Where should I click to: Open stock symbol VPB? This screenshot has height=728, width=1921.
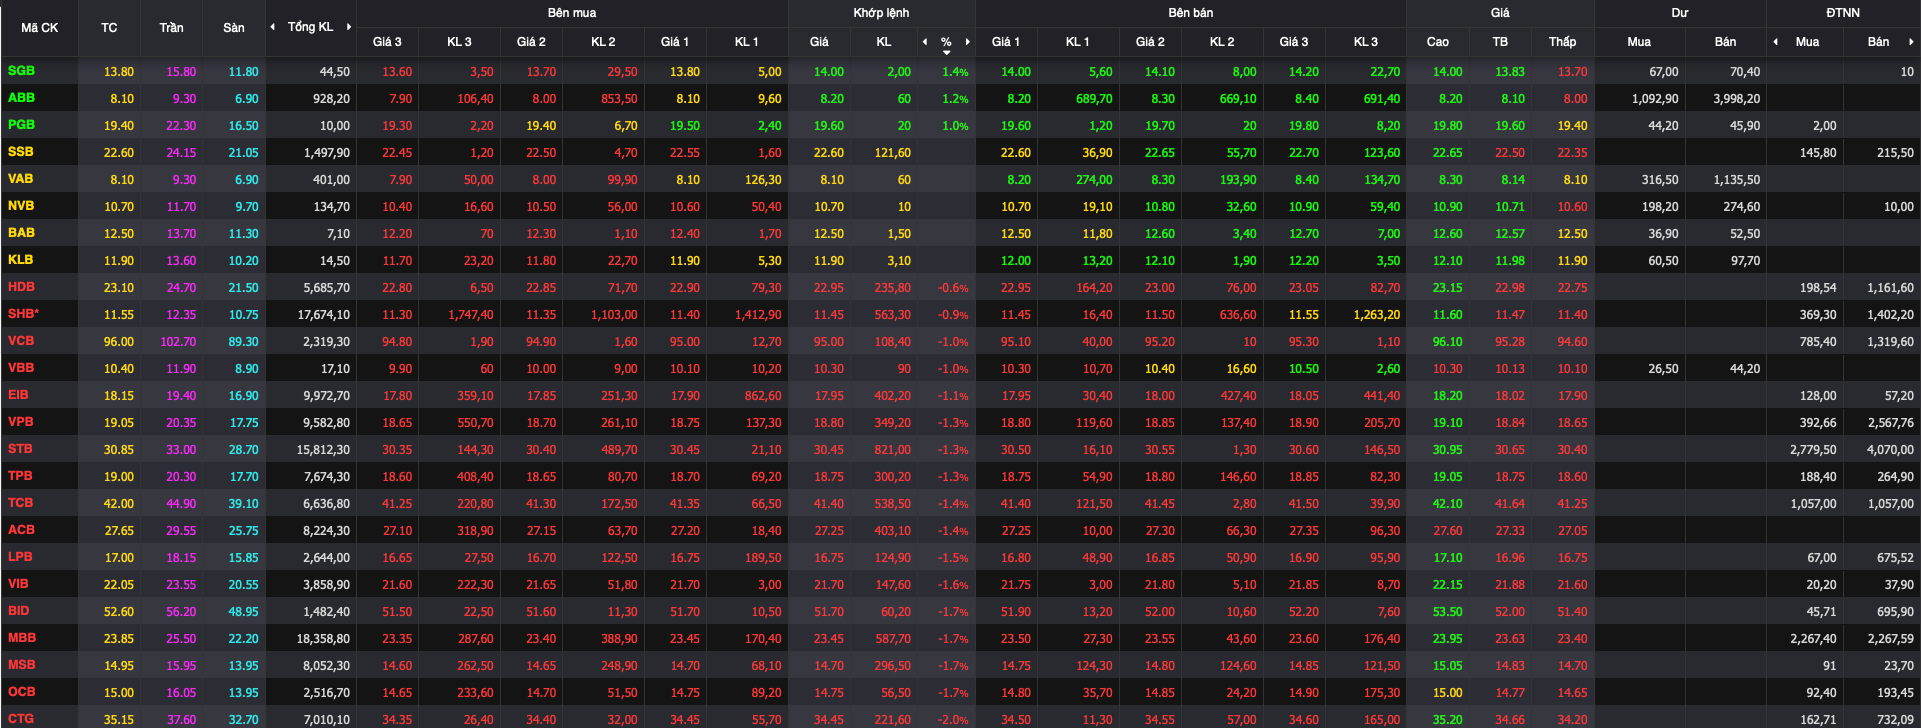tap(20, 422)
